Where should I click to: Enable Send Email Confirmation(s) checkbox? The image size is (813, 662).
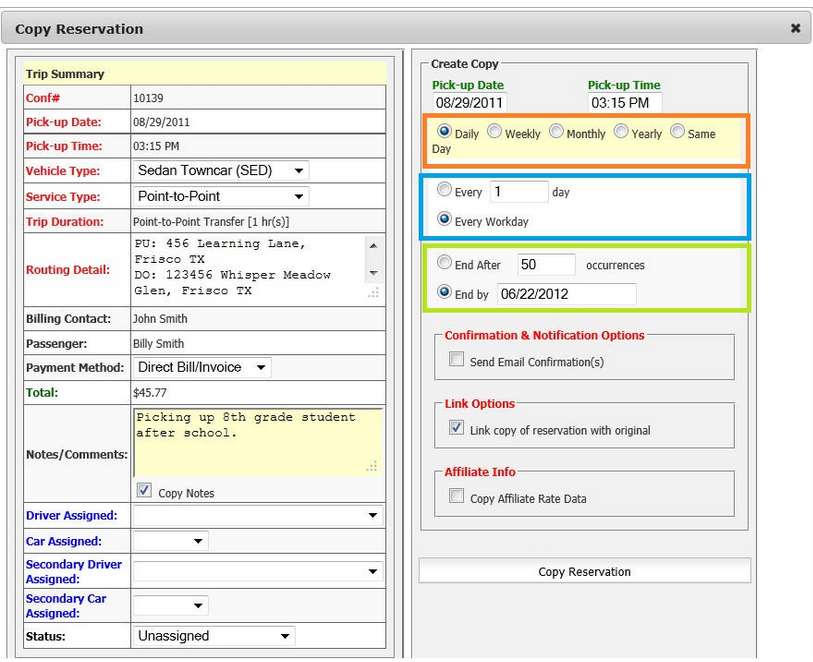tap(456, 360)
